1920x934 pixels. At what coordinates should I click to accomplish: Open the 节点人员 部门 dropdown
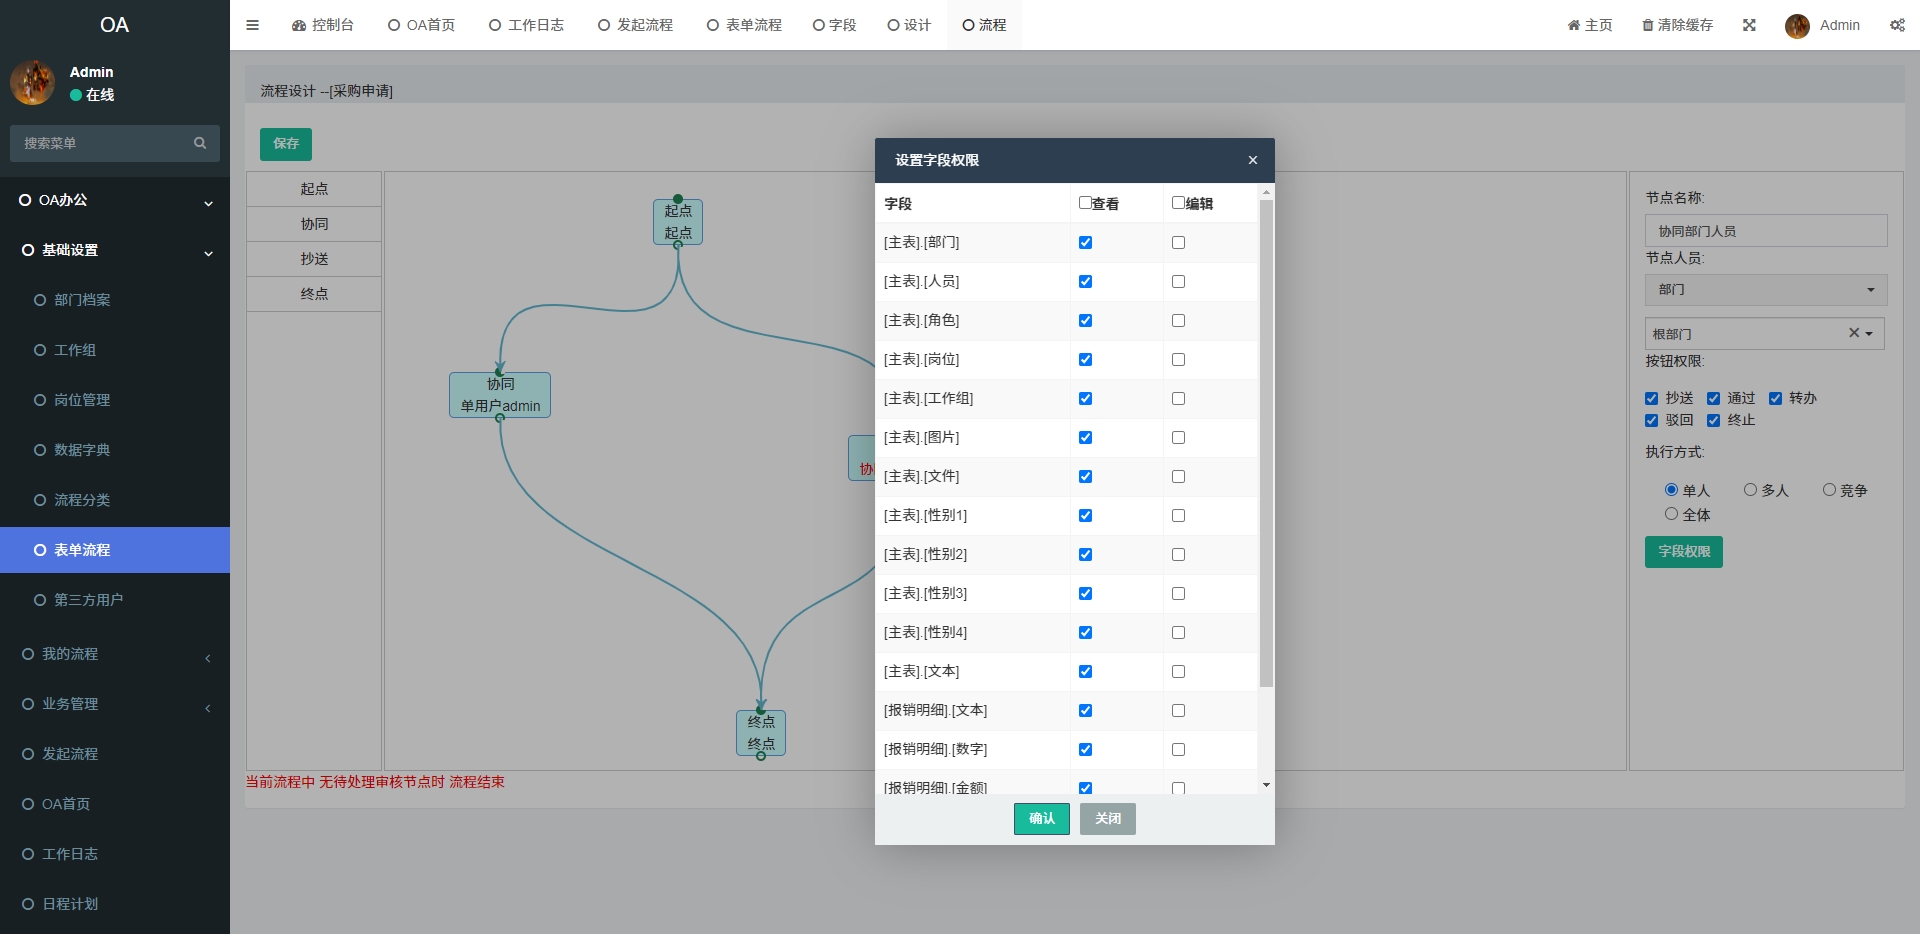(1765, 290)
